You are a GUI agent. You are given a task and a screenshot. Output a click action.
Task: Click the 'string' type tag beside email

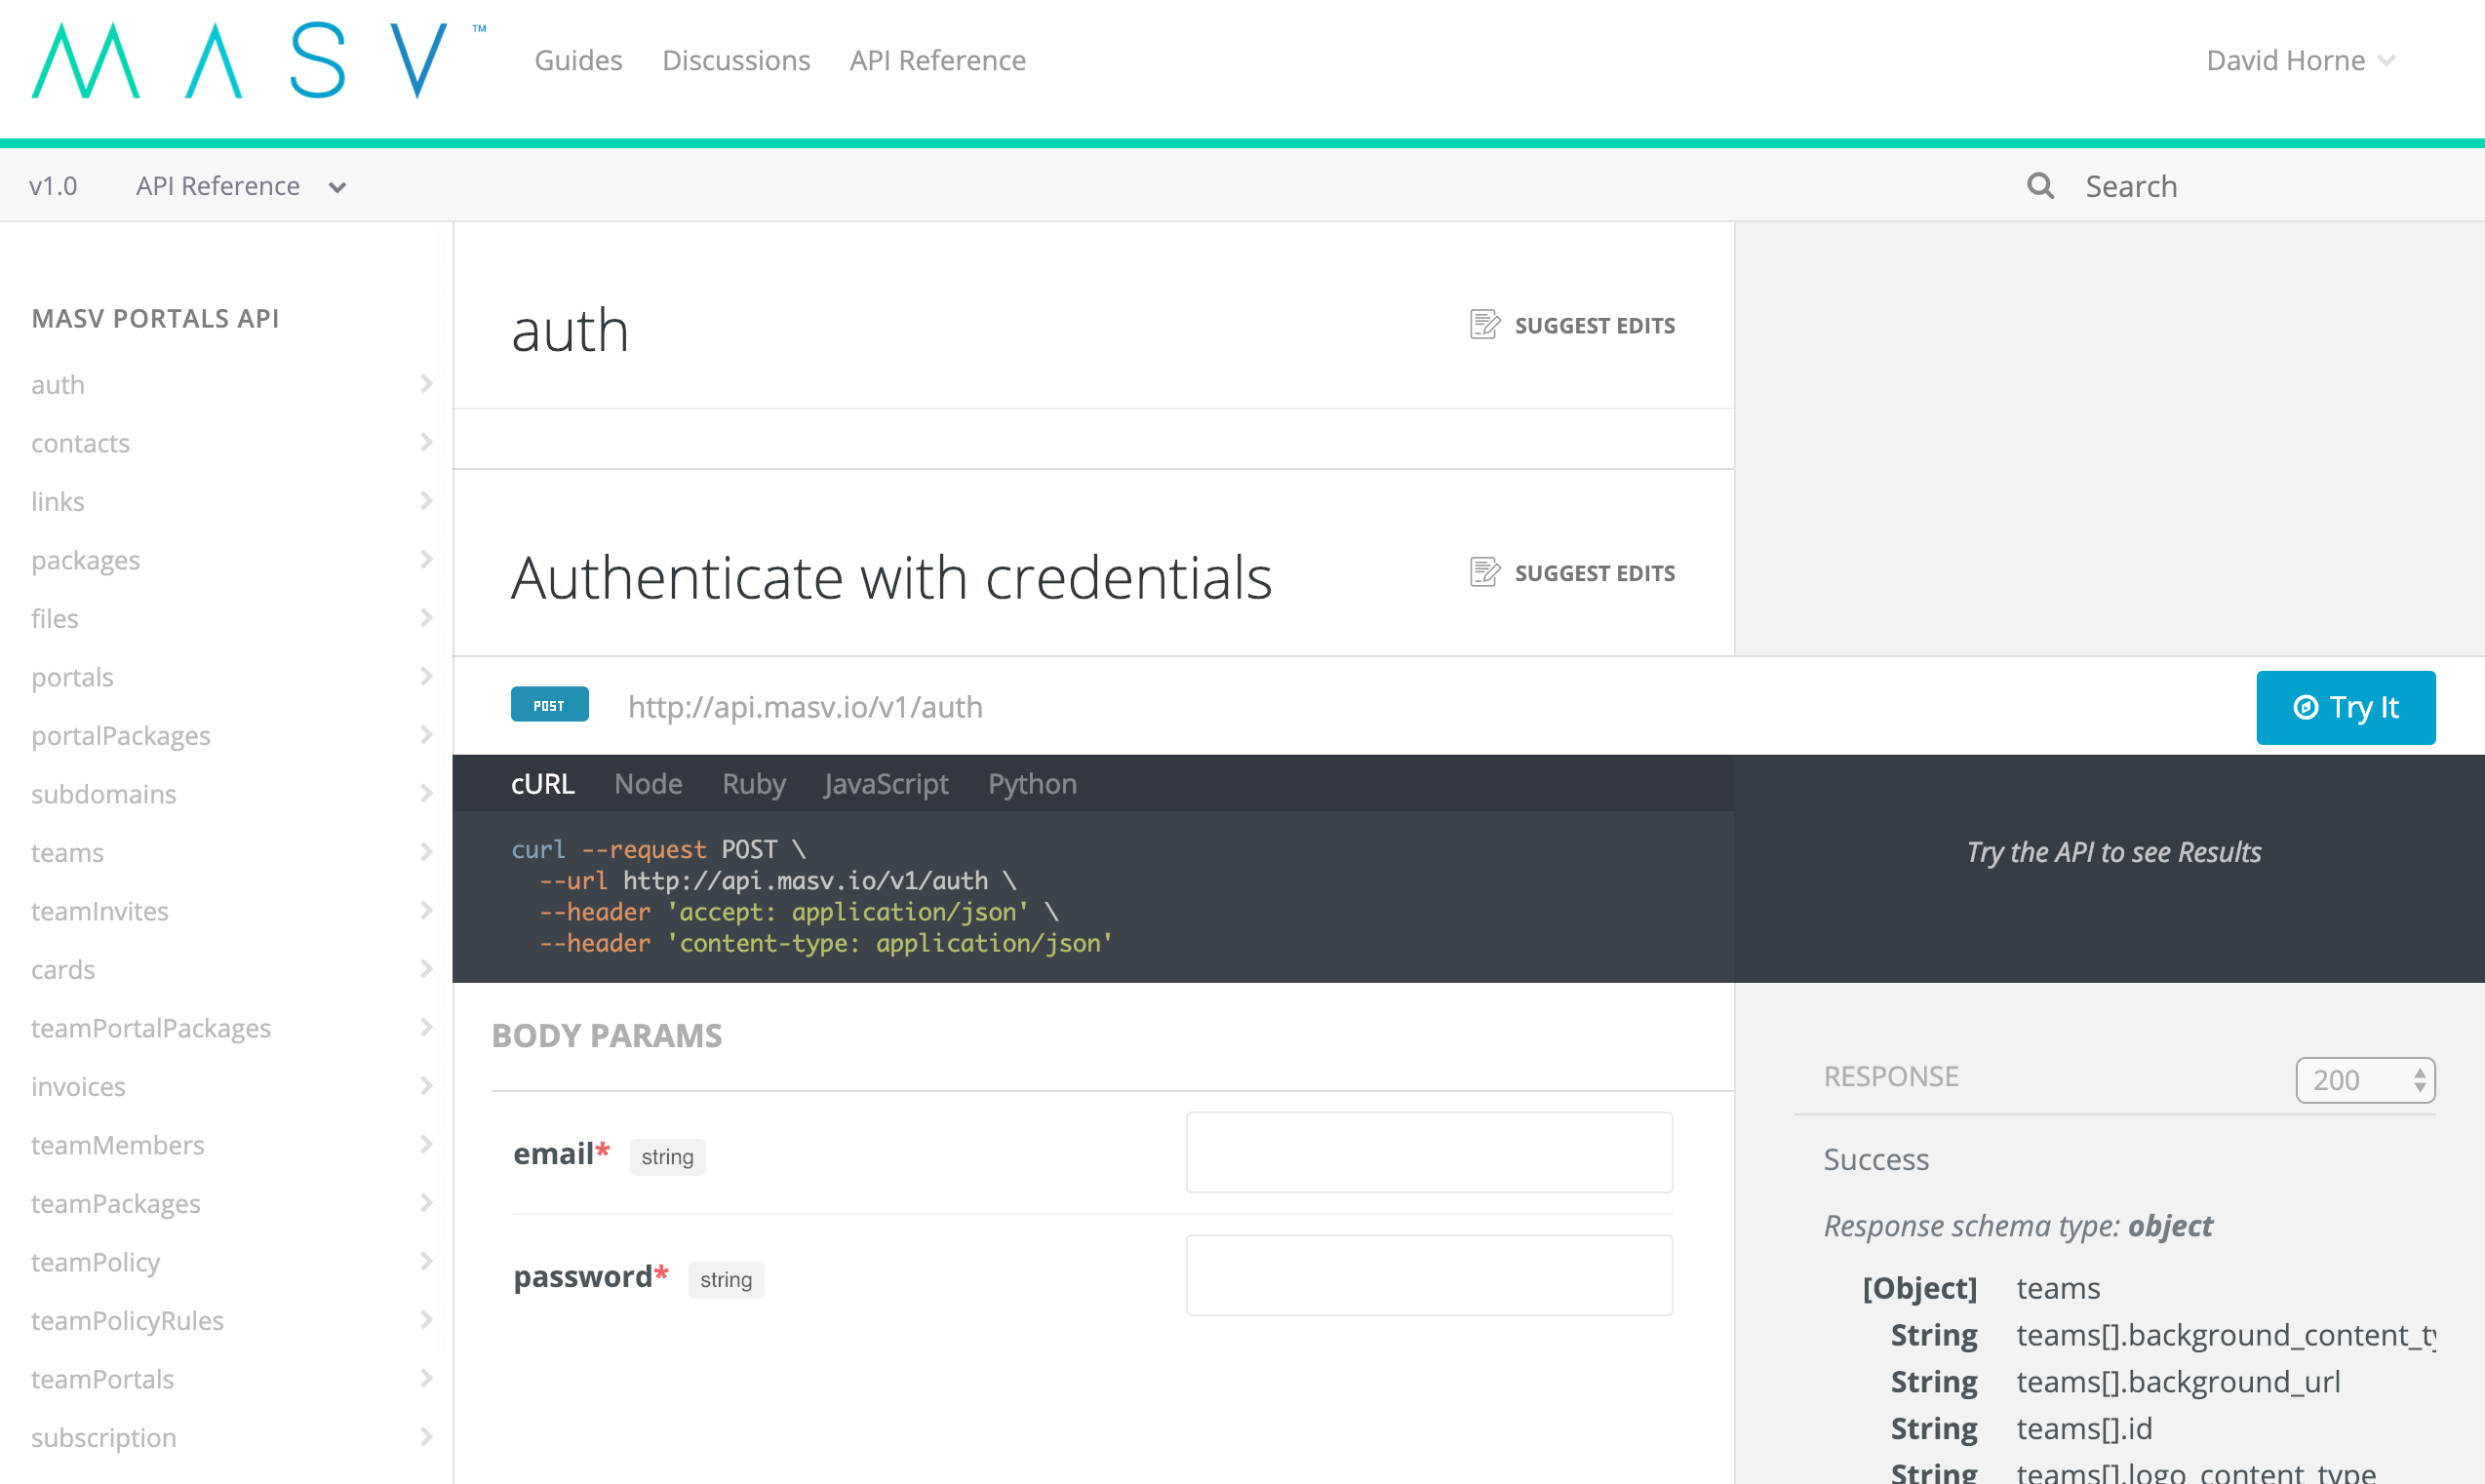pos(667,1157)
